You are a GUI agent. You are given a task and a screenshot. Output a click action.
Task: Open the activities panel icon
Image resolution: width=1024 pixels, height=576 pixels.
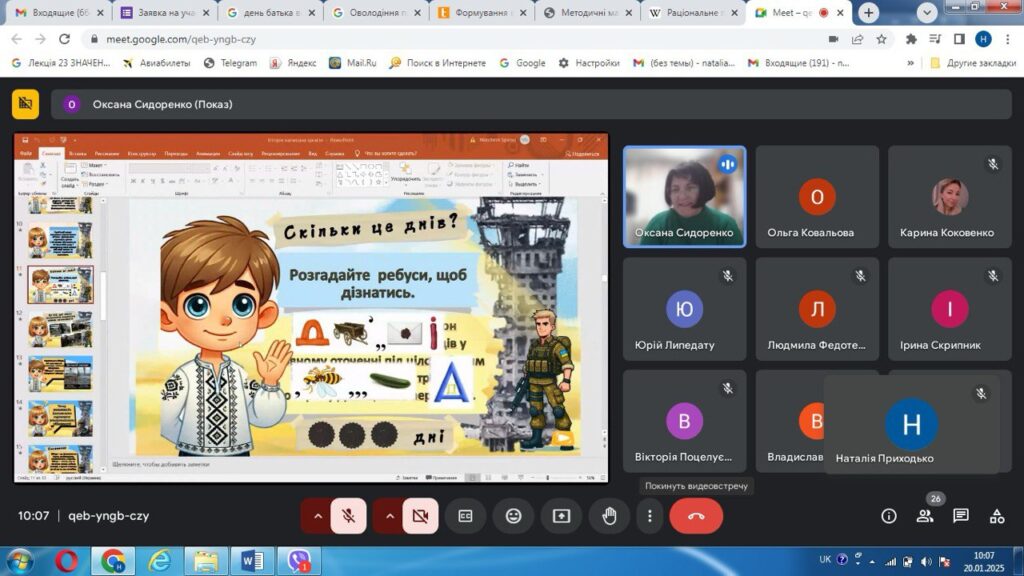click(996, 516)
